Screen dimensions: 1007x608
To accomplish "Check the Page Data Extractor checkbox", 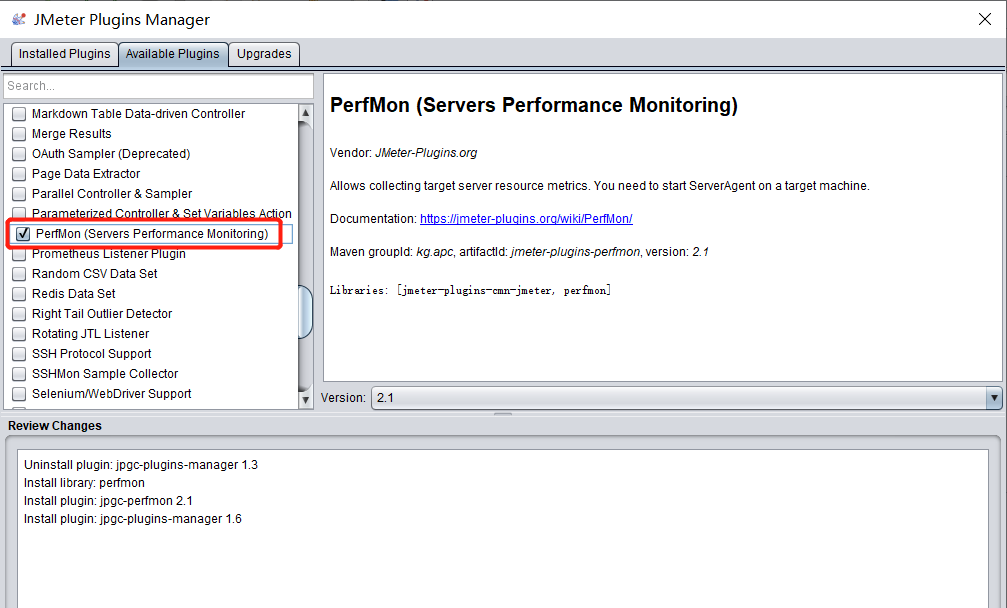I will click(19, 174).
